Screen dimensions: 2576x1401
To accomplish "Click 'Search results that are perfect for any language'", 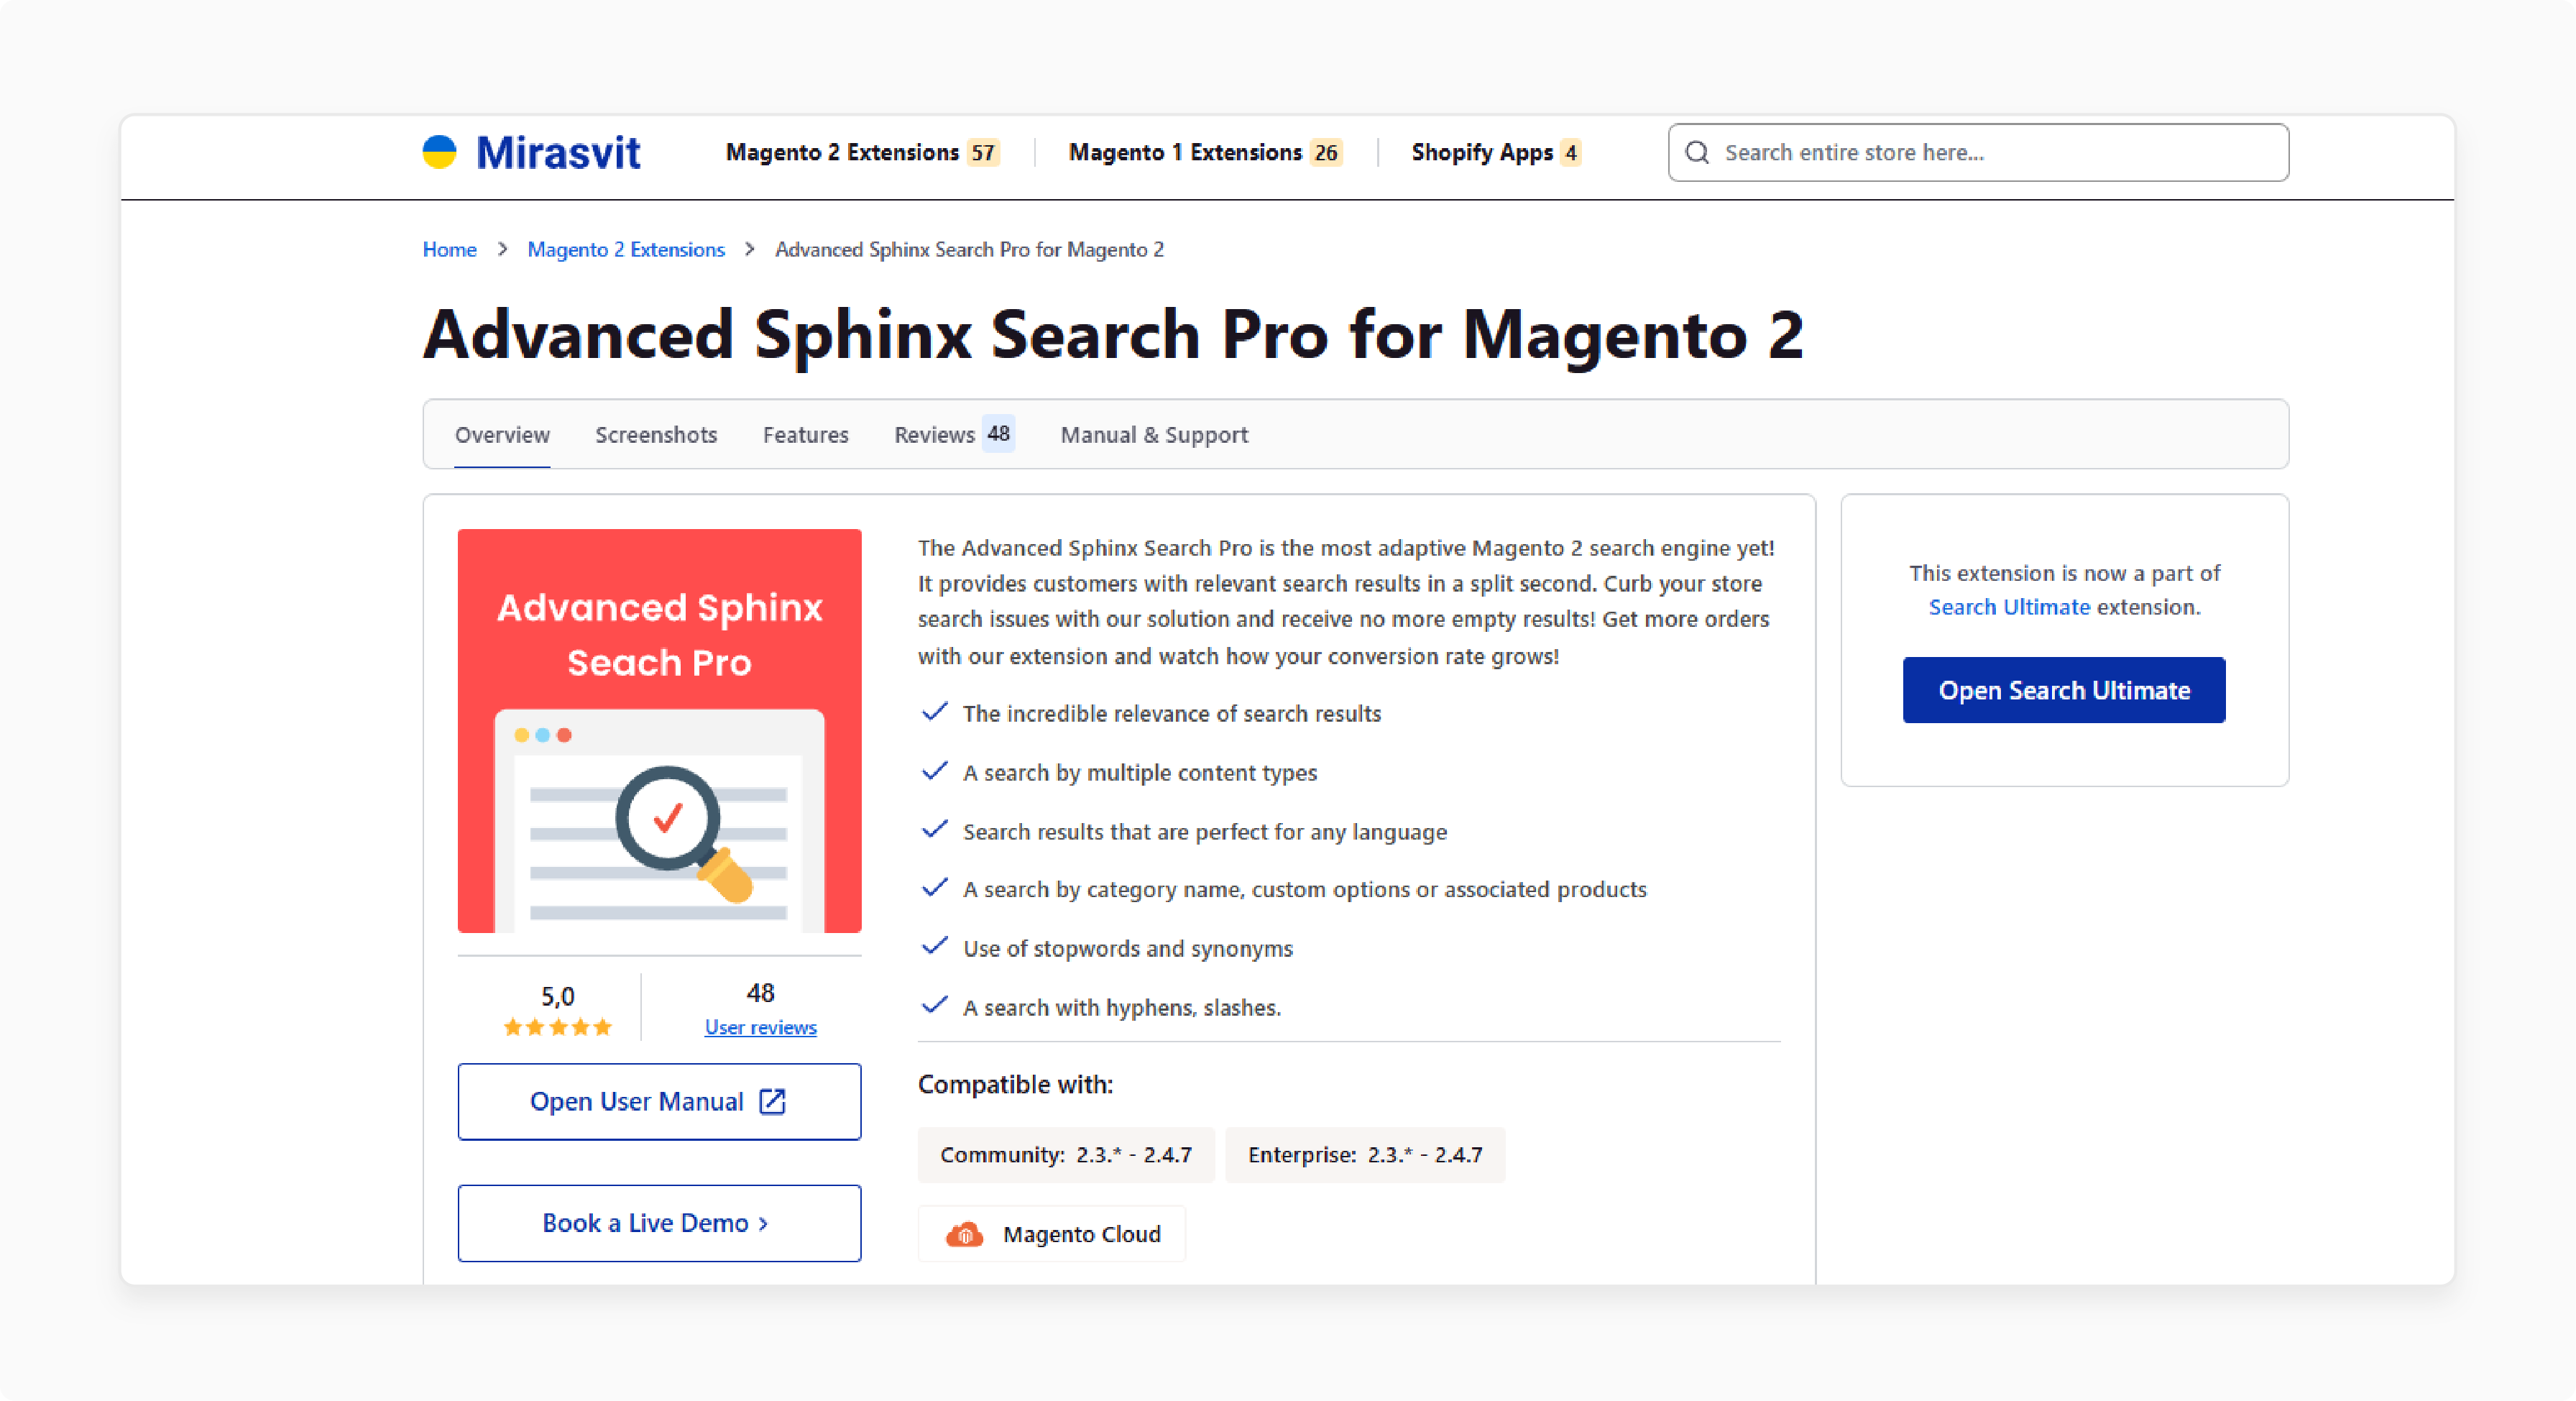I will (1204, 831).
